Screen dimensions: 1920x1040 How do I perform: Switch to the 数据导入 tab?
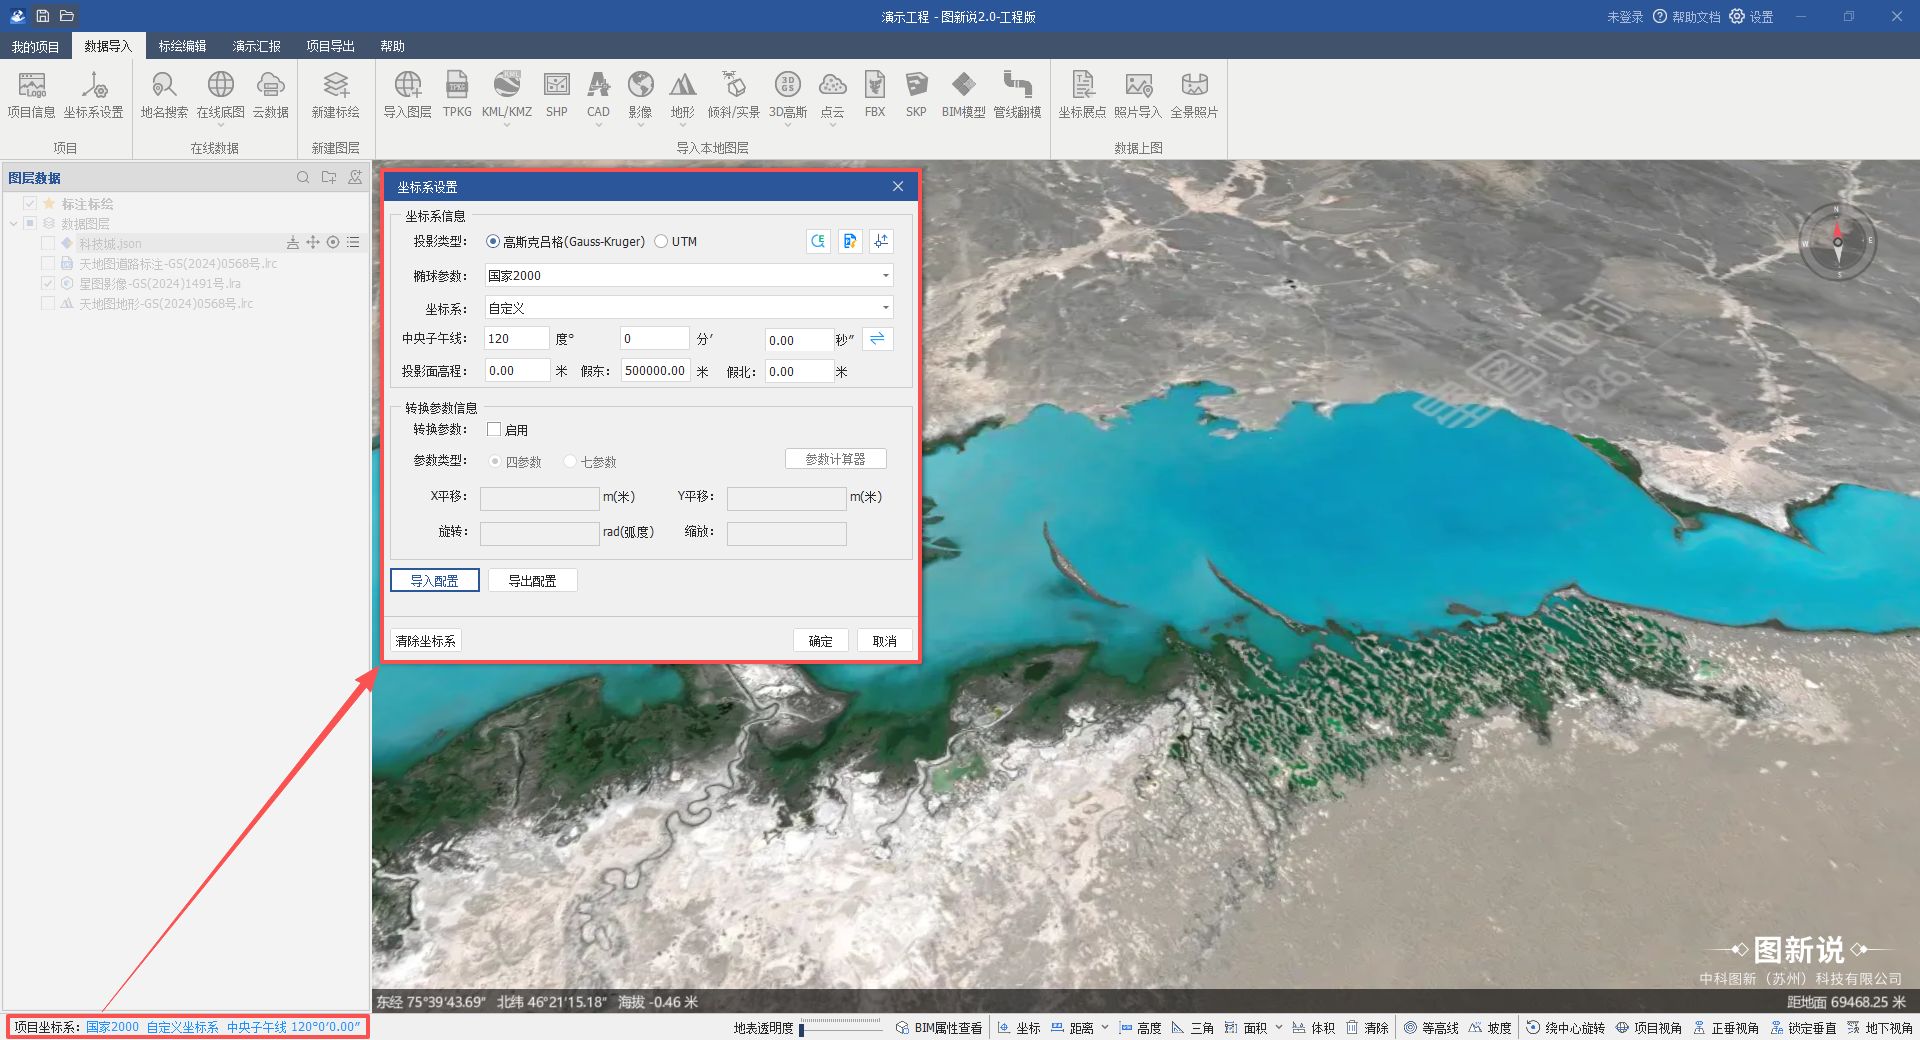108,46
